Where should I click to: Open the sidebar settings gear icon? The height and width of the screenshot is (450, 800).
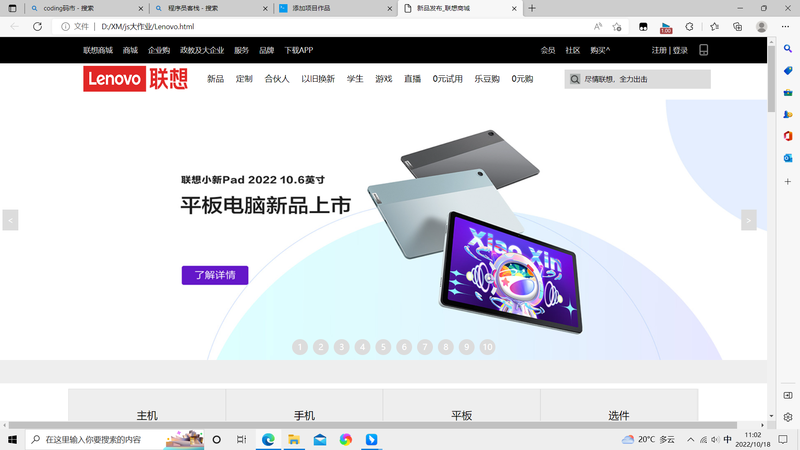[788, 417]
